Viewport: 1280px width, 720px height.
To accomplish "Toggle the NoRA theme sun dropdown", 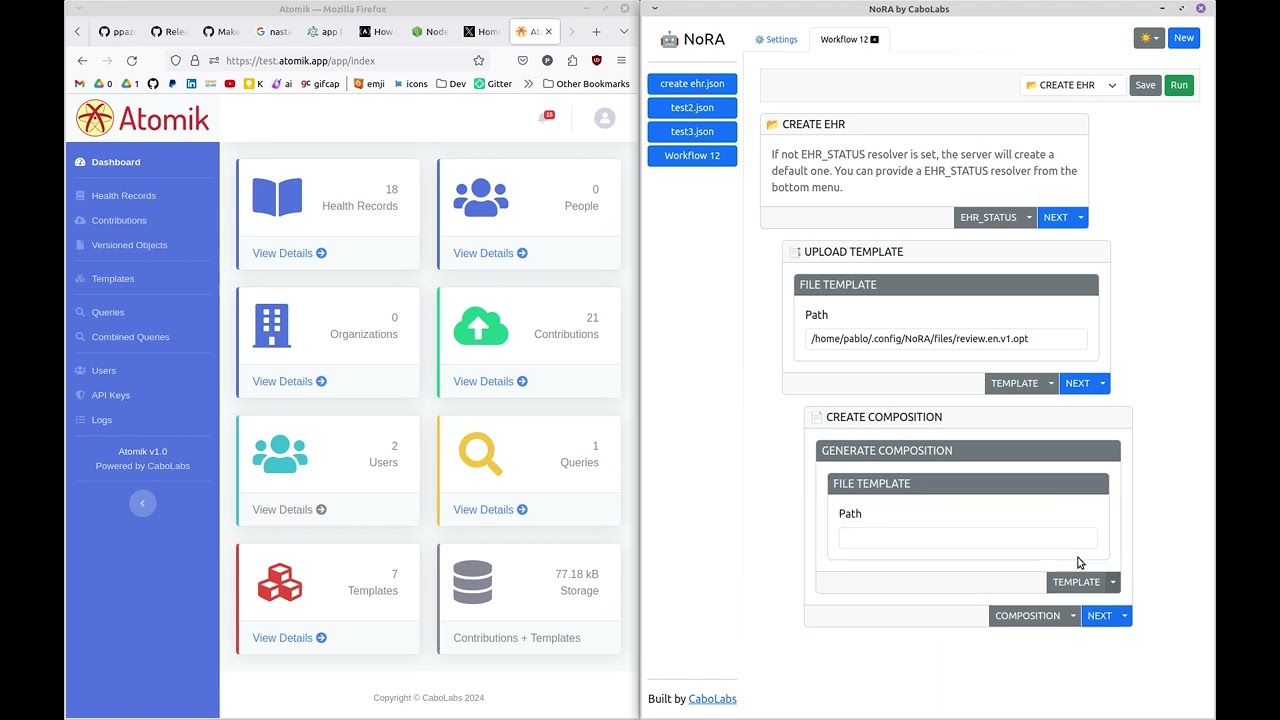I will [x=1149, y=38].
